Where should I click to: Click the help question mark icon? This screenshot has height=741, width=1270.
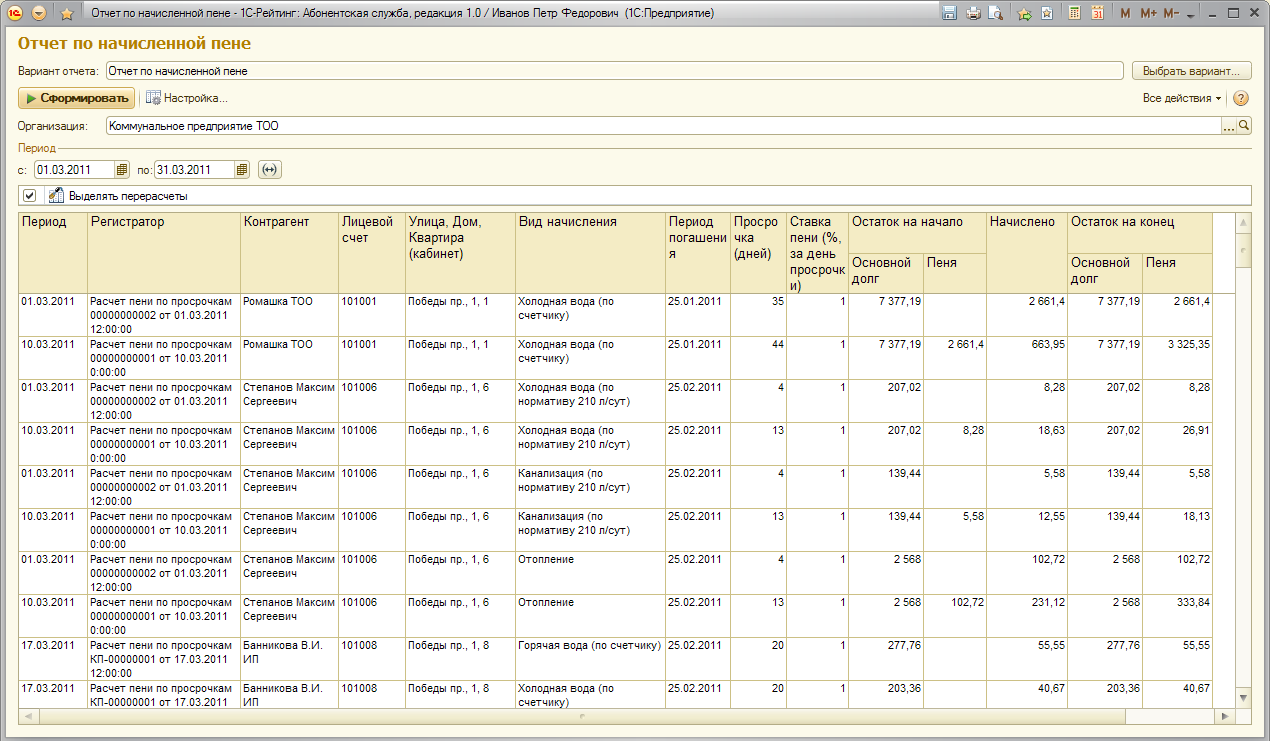[x=1241, y=98]
